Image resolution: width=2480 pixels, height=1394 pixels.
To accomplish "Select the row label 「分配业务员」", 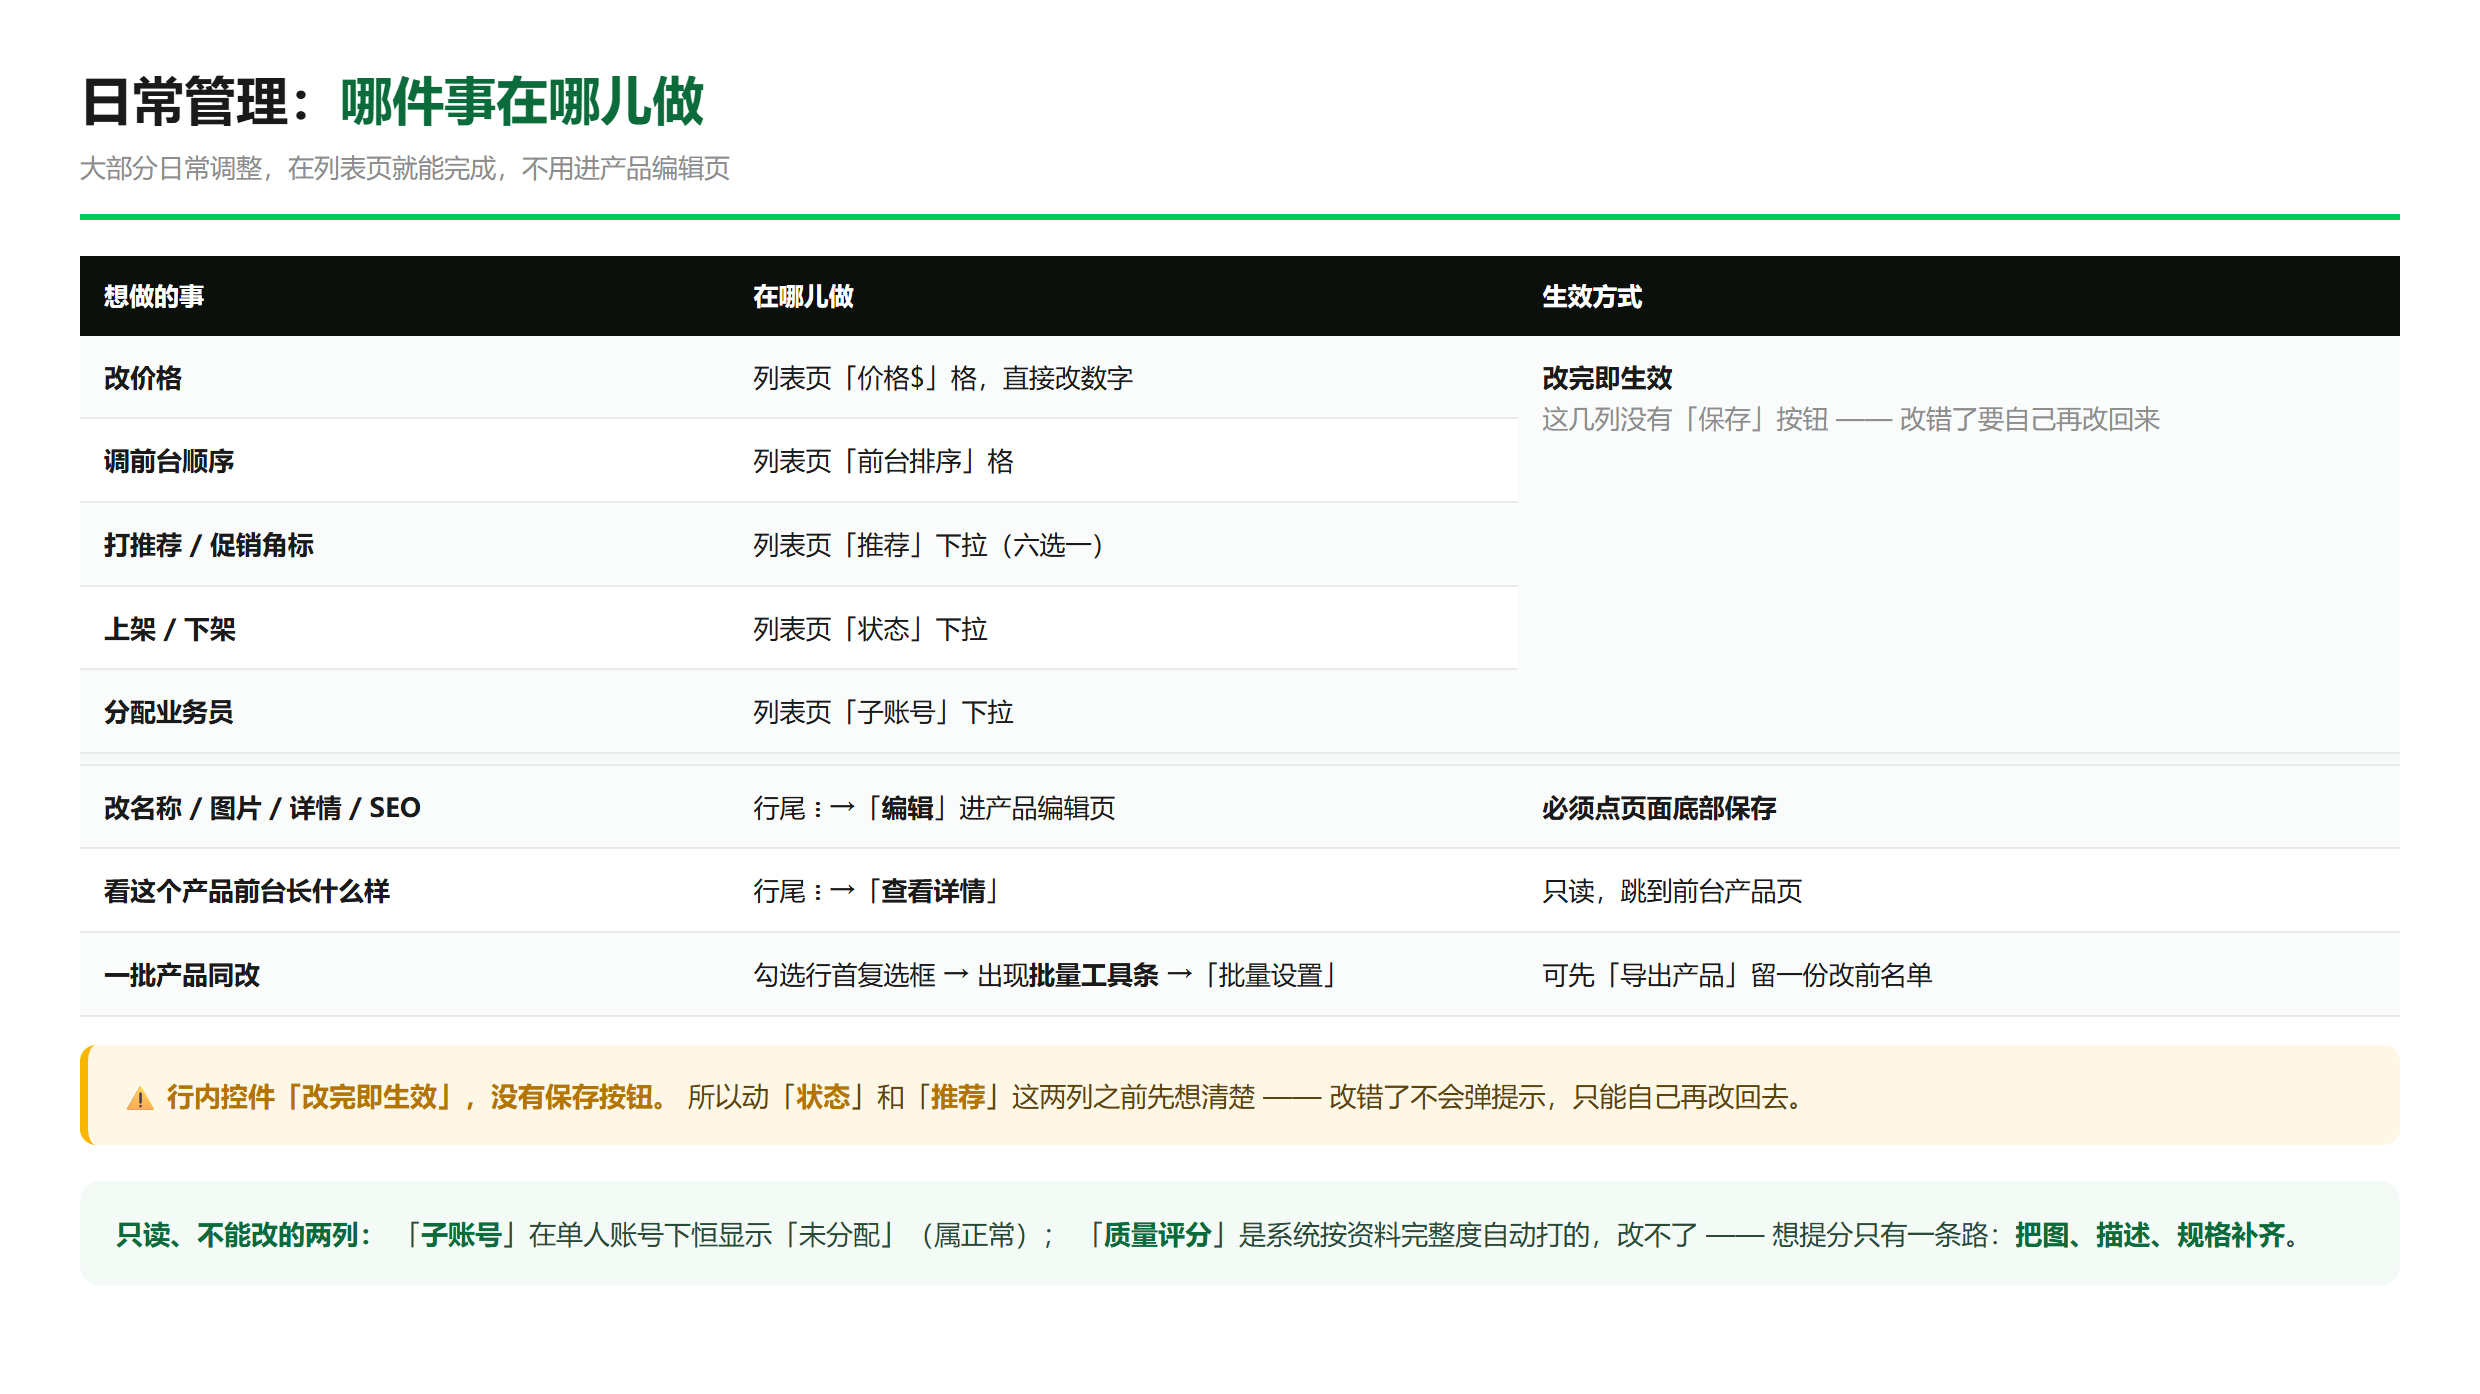I will tap(169, 712).
